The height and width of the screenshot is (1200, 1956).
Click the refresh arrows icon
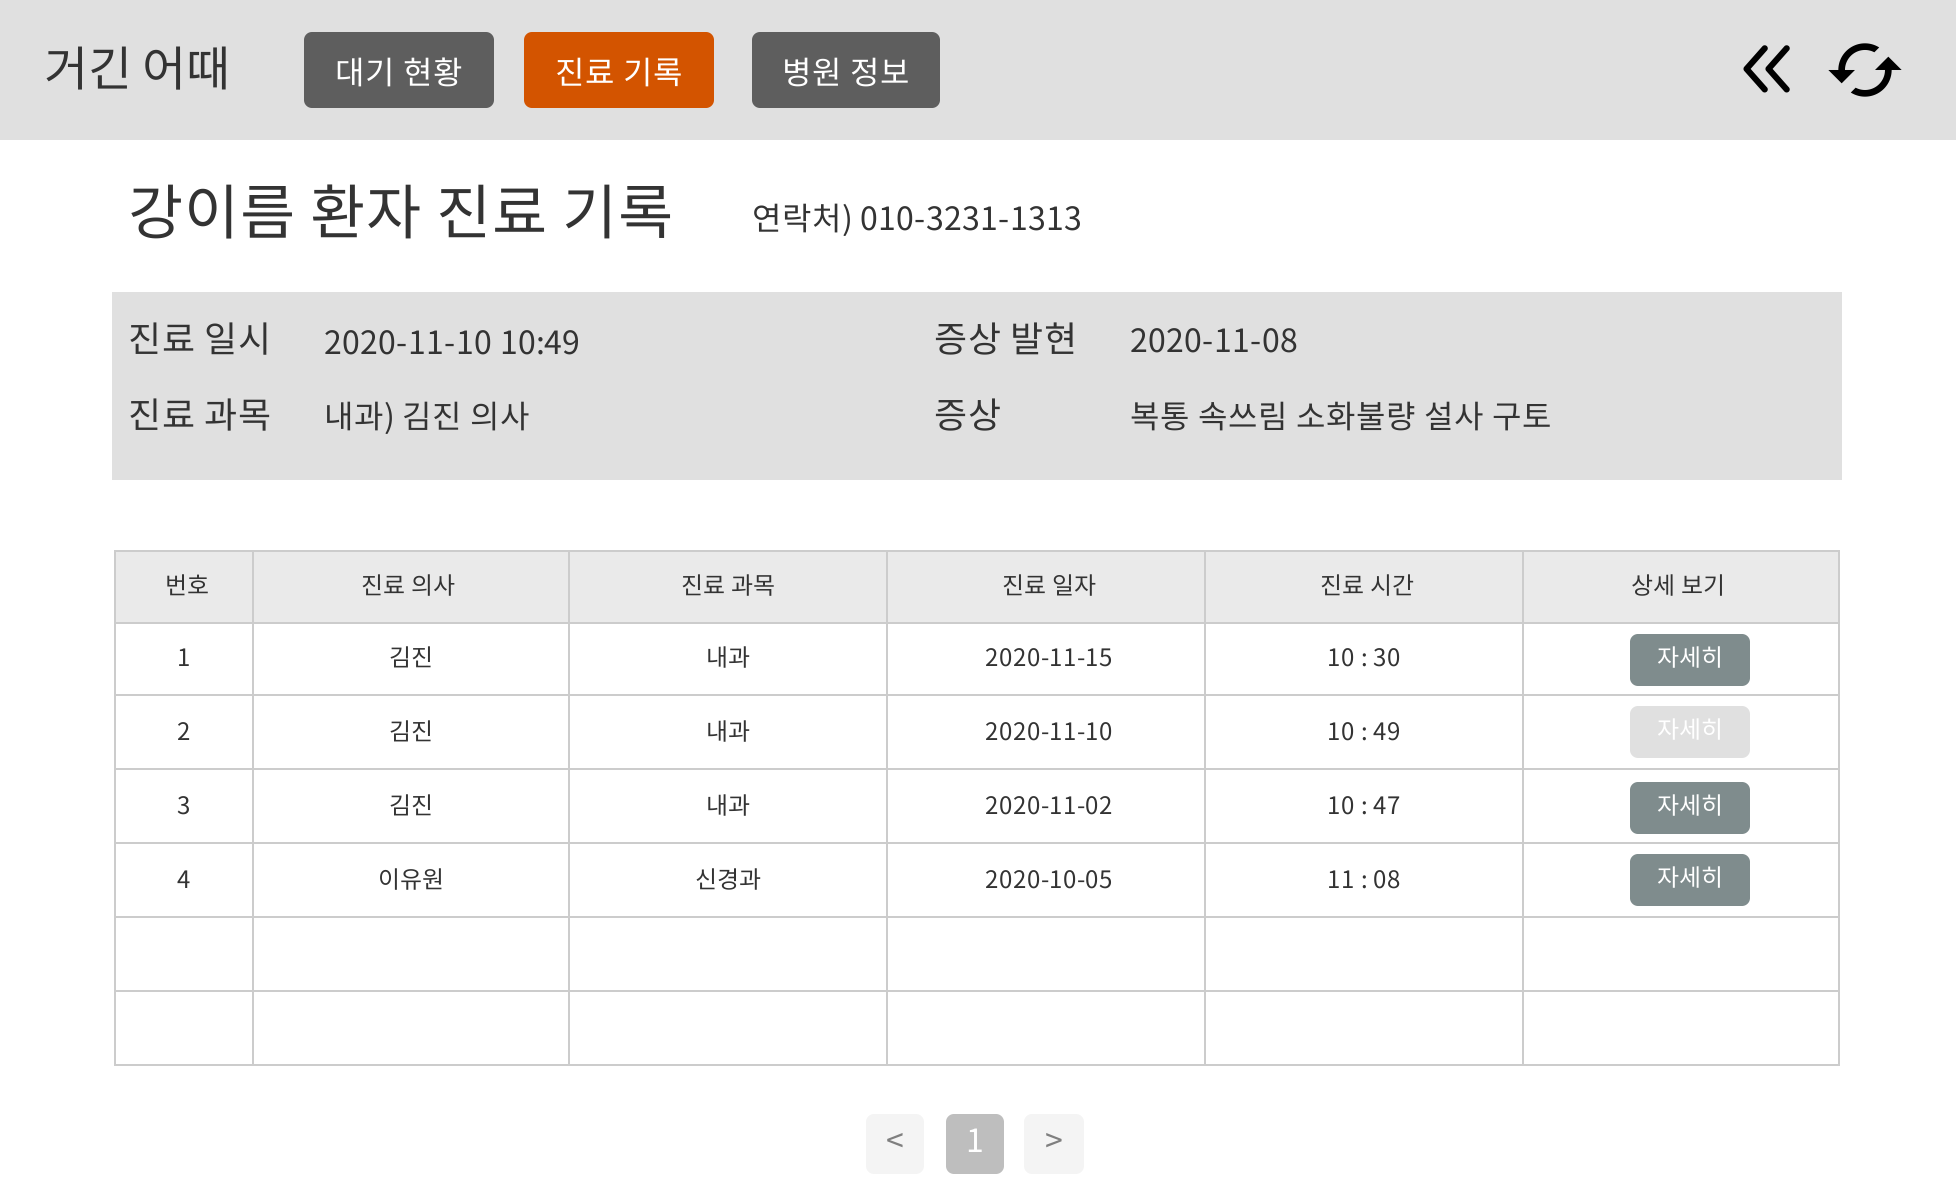(x=1864, y=70)
